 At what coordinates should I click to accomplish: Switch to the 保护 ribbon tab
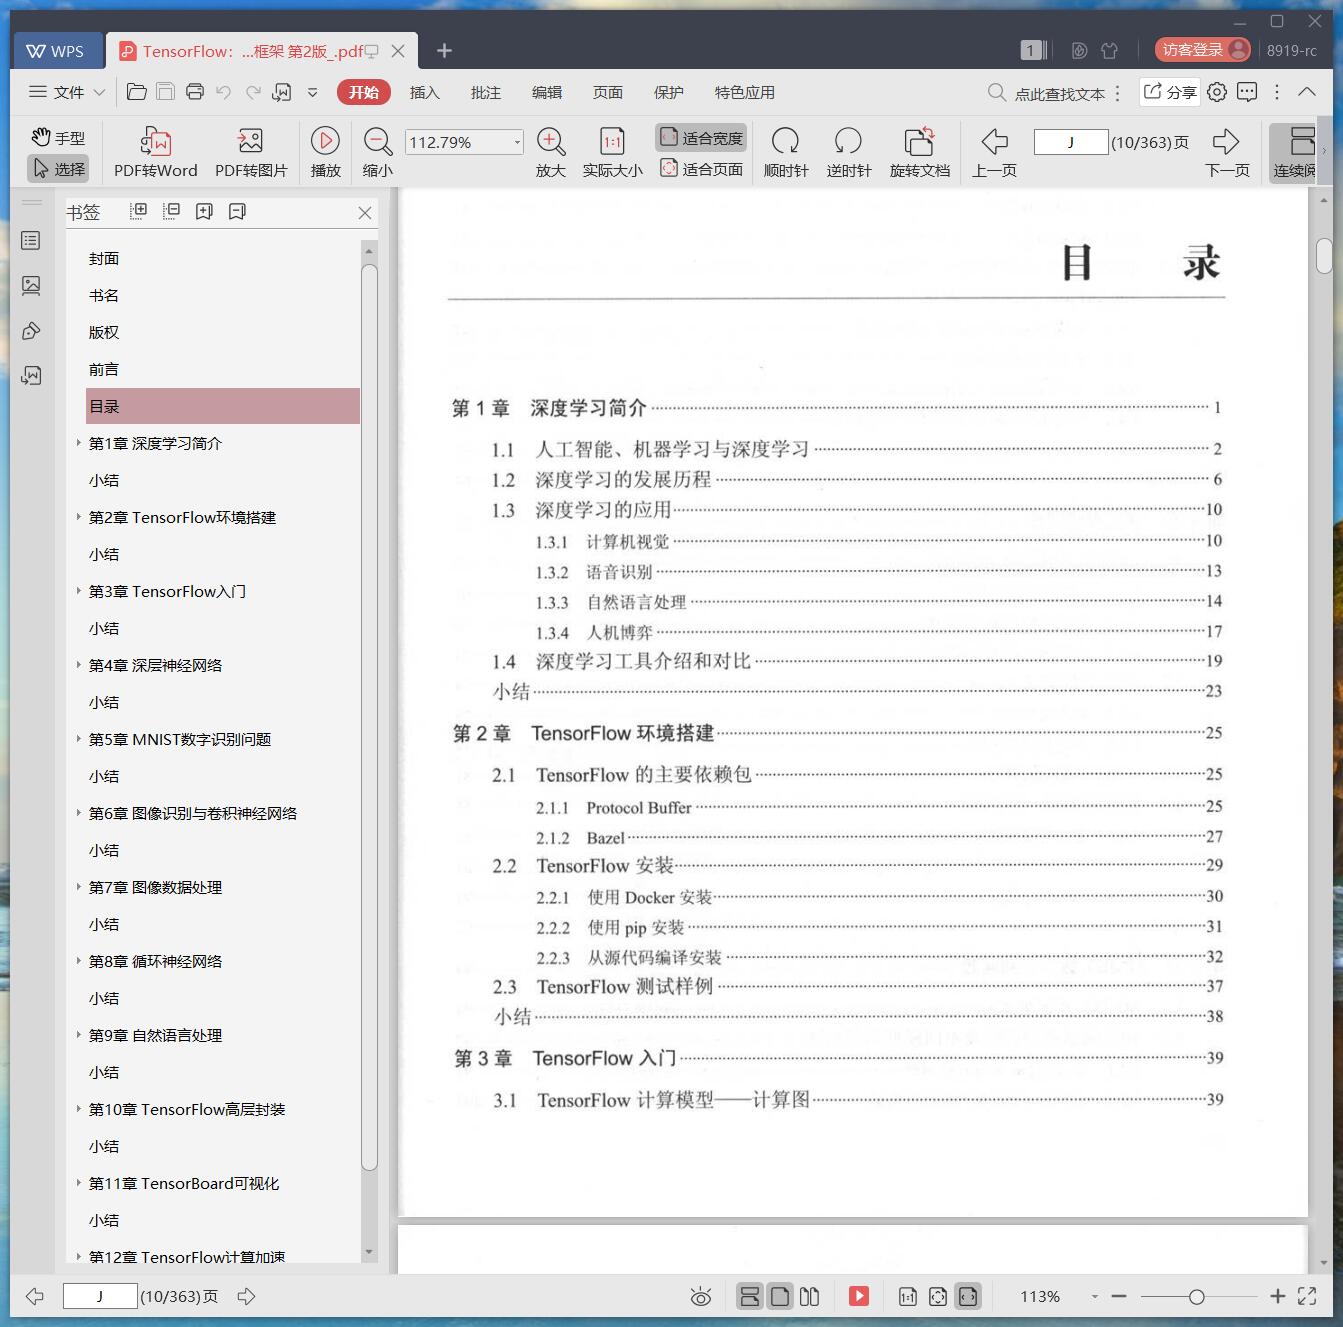669,92
